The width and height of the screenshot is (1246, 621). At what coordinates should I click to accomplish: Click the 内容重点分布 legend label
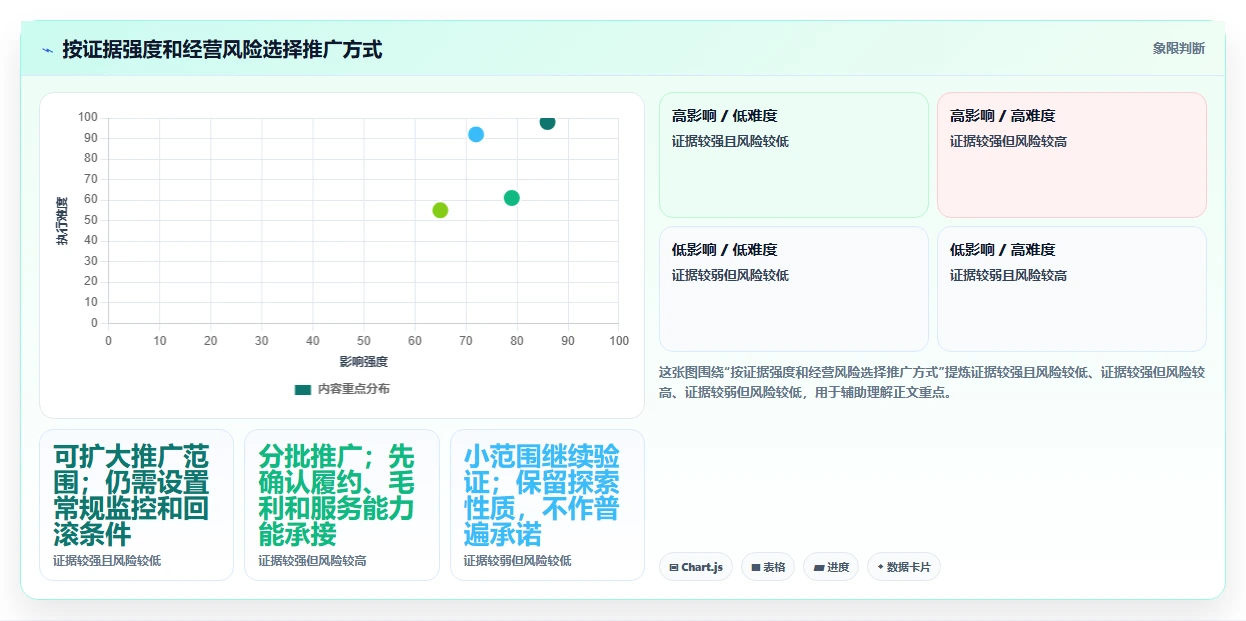pos(353,389)
